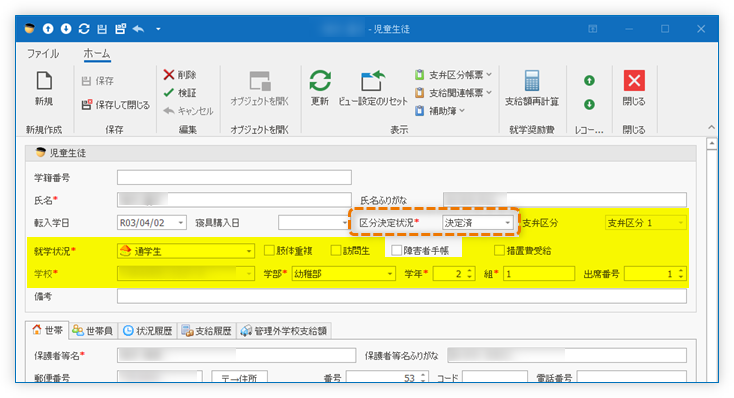734x398 pixels.
Task: Toggle the 肢体重複 checkbox
Action: pyautogui.click(x=269, y=251)
